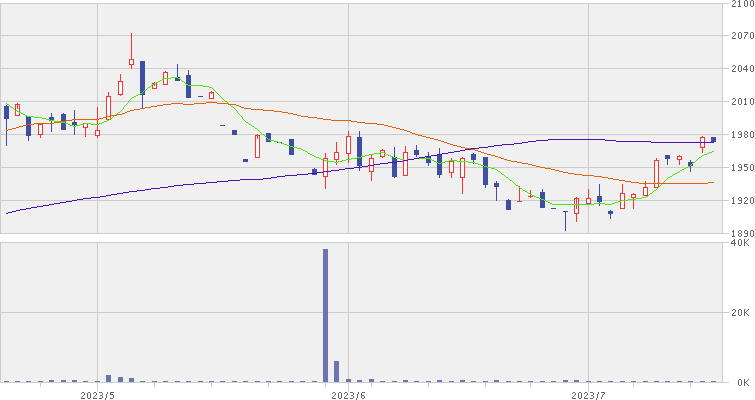
Task: Click the tallest volume bar in the chart
Action: pos(325,315)
